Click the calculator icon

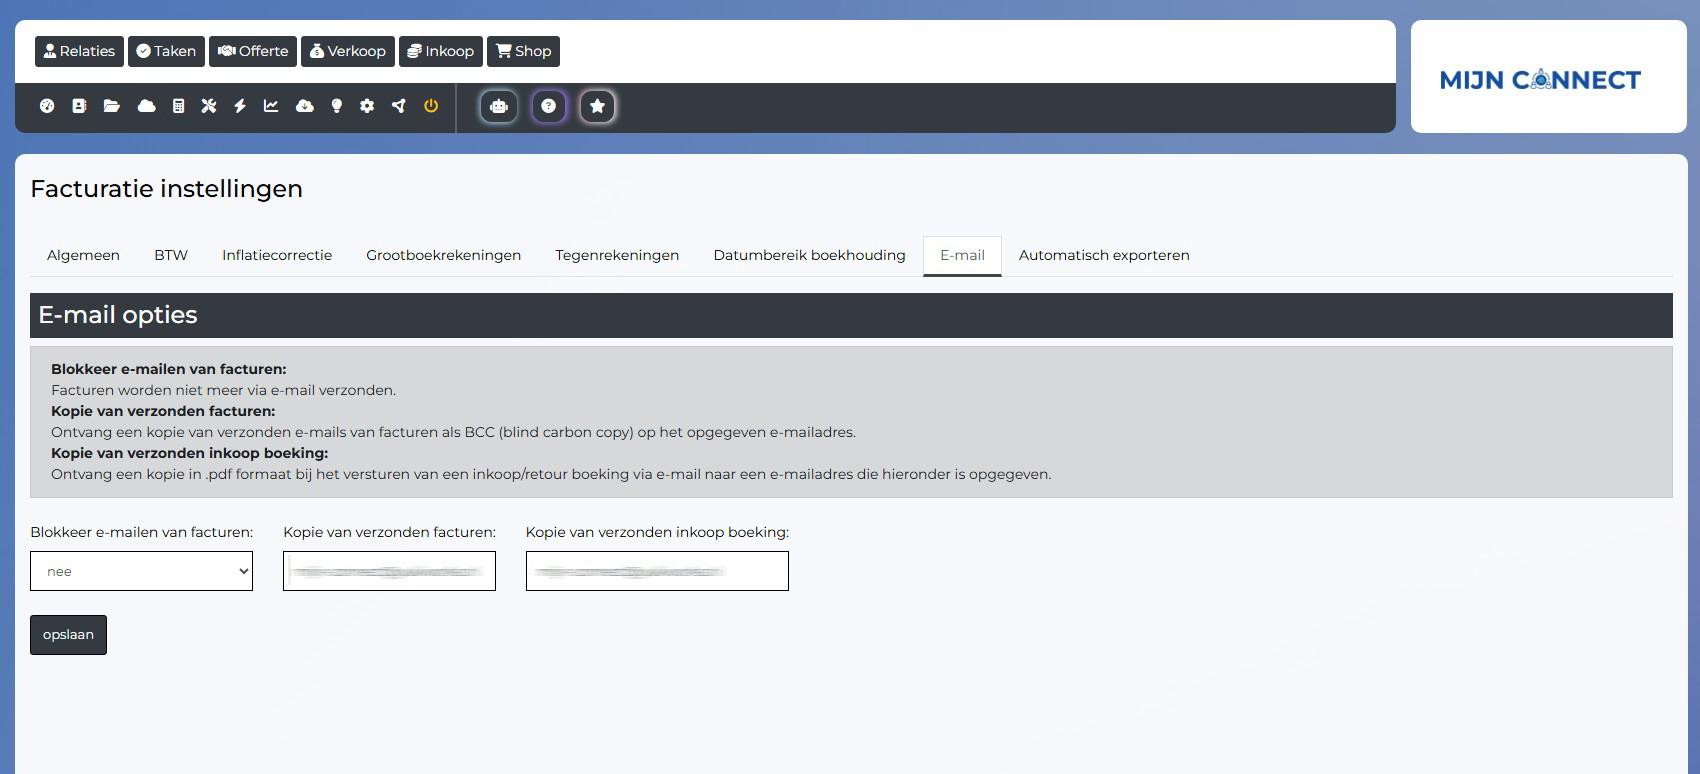(178, 106)
